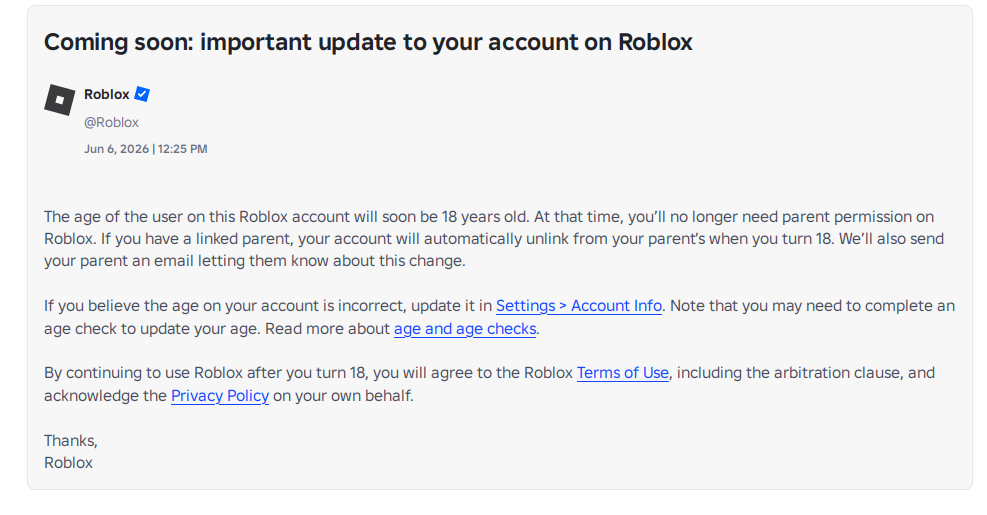The image size is (987, 515).
Task: Open the Terms of Use link
Action: coord(623,373)
